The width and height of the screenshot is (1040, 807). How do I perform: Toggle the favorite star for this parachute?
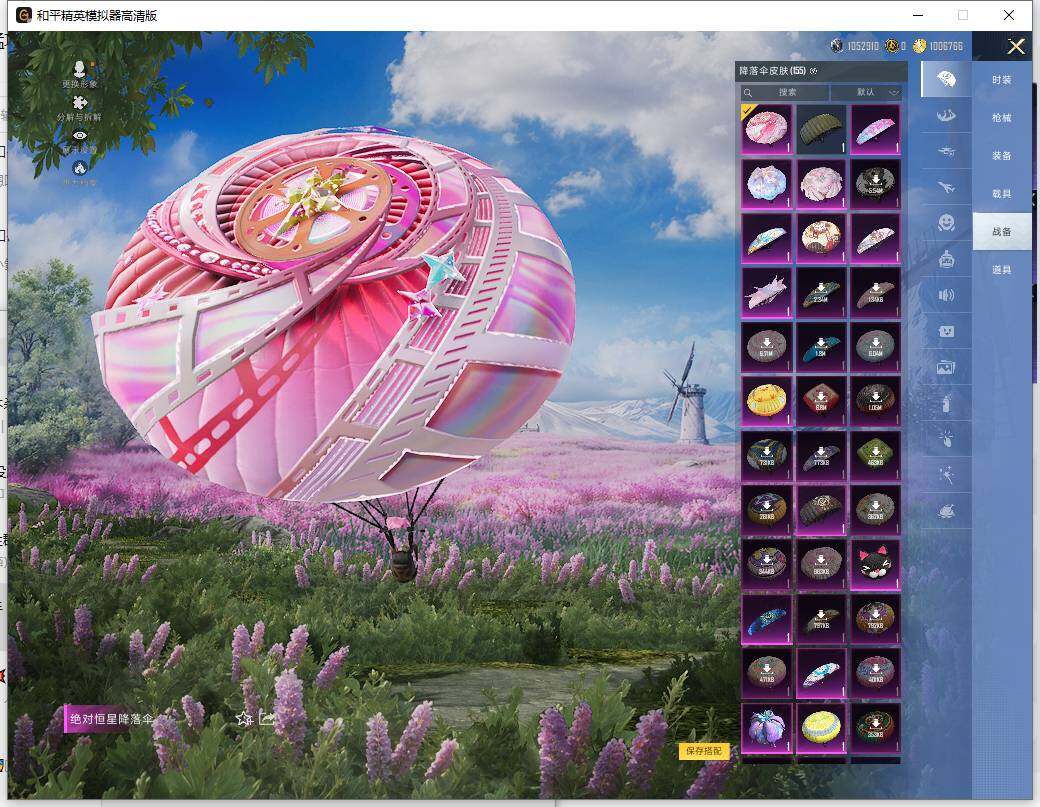coord(243,718)
